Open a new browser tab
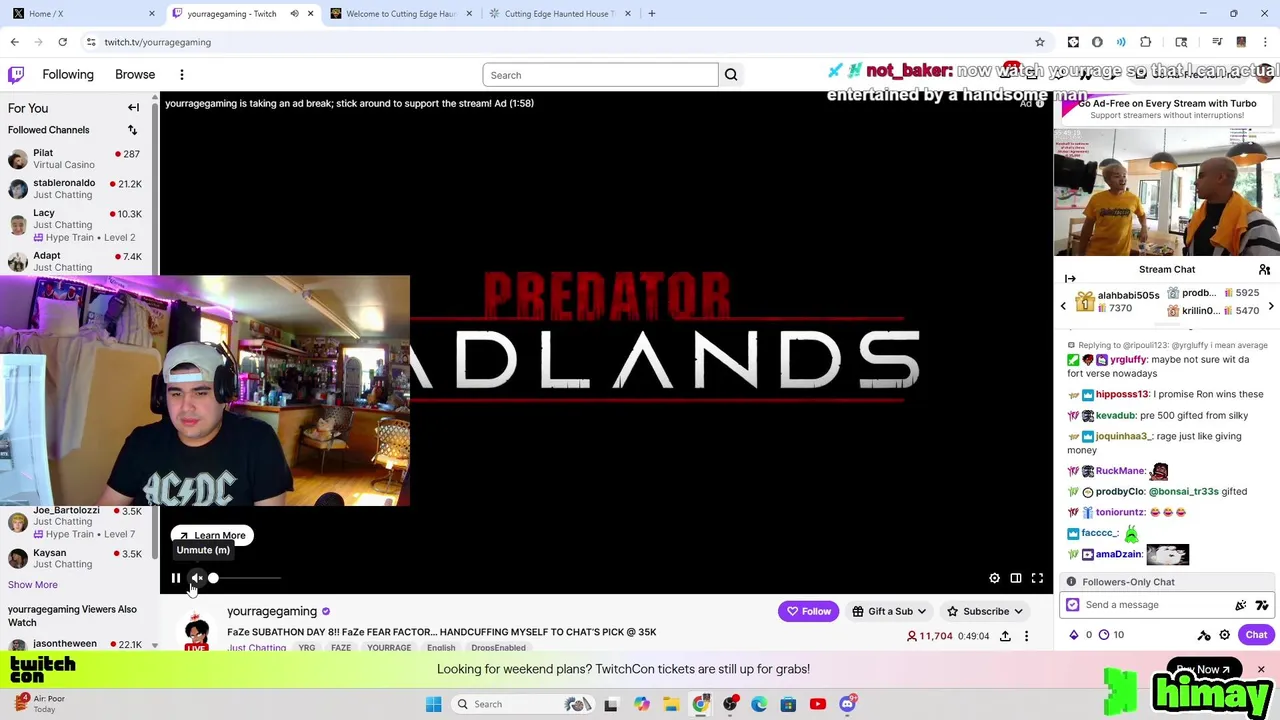This screenshot has height=720, width=1280. (x=652, y=14)
